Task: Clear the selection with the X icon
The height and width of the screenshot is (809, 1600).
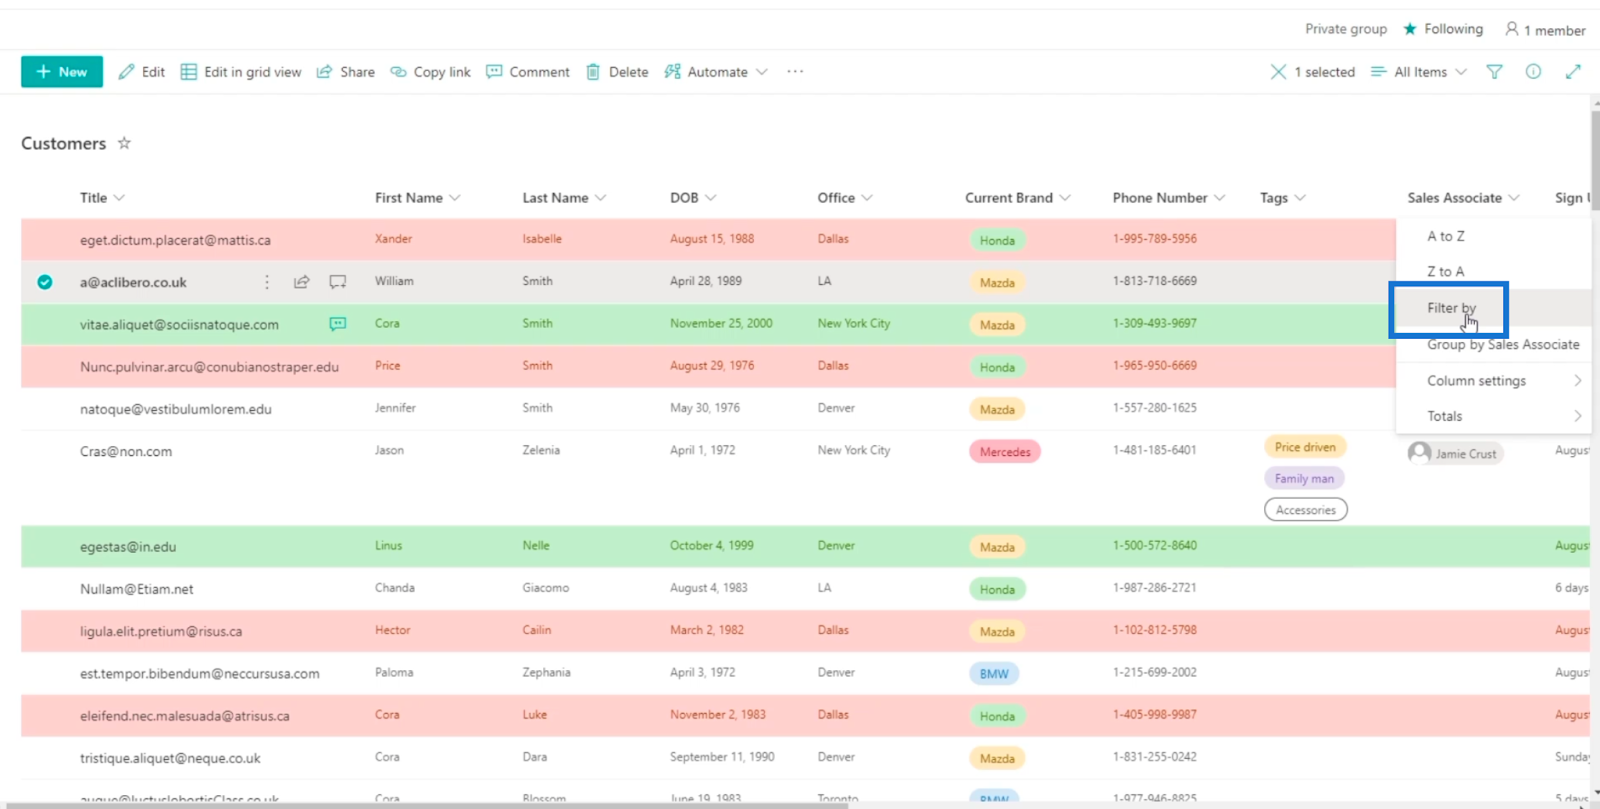Action: tap(1278, 72)
